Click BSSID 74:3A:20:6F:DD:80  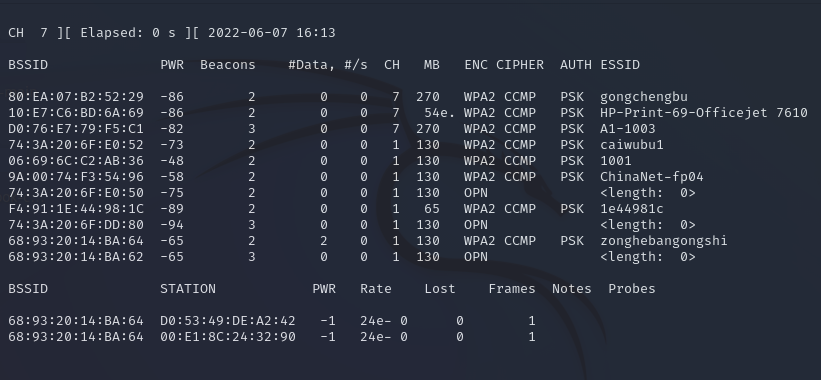(76, 225)
